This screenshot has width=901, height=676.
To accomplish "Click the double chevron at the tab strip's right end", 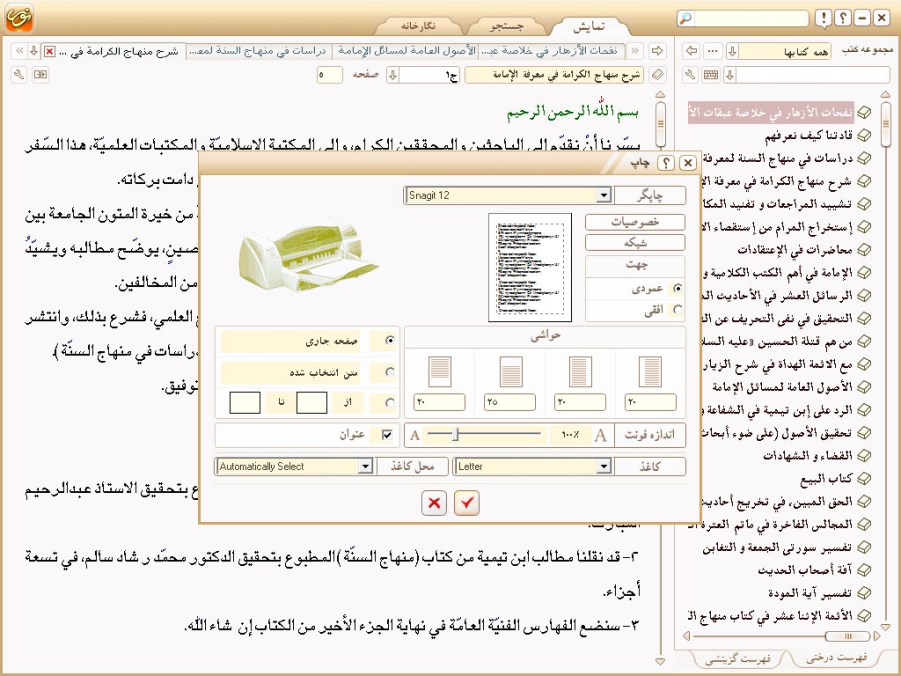I will coord(636,51).
